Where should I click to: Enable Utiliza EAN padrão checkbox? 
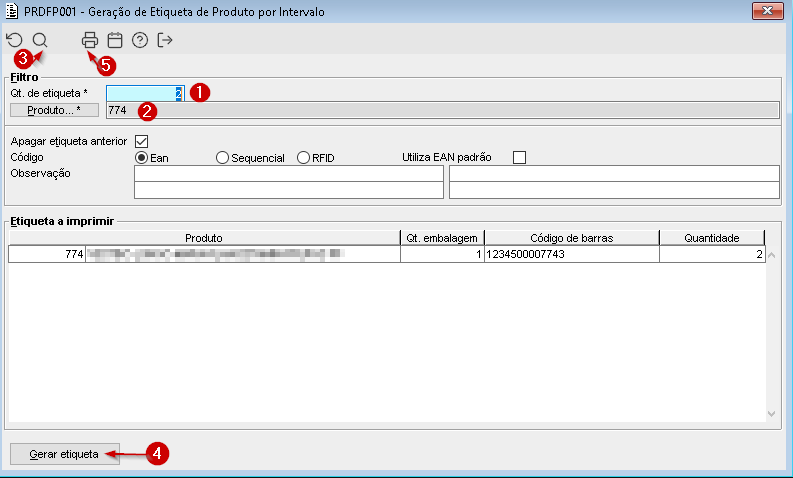click(519, 157)
